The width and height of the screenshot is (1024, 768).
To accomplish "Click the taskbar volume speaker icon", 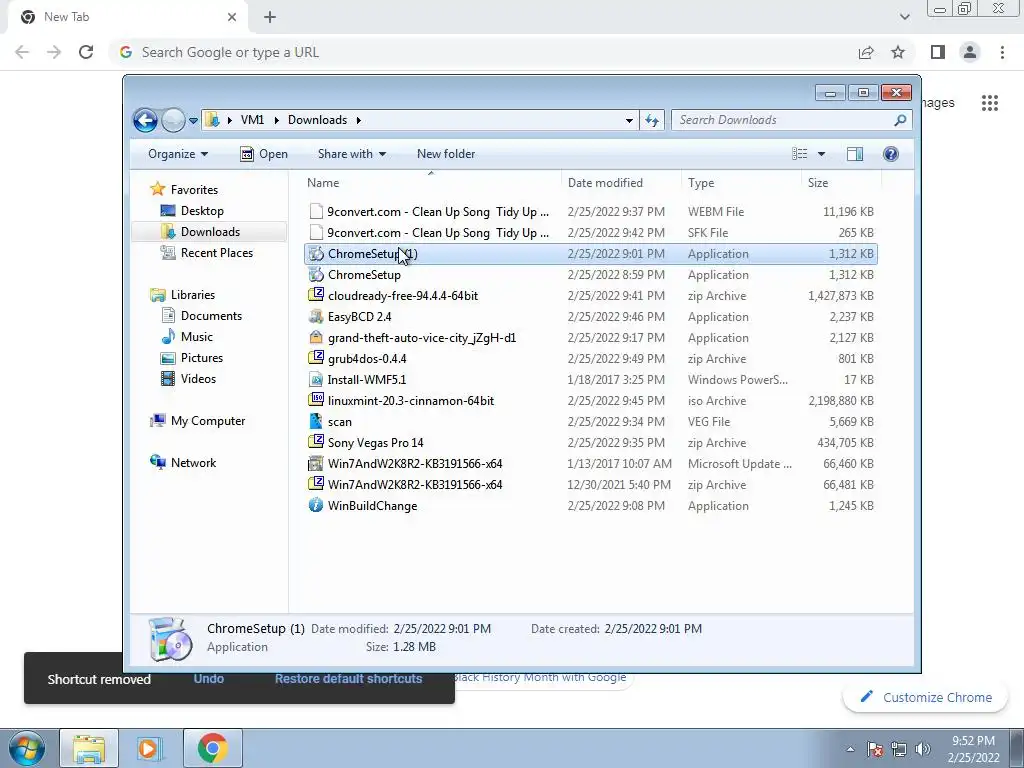I will 923,749.
